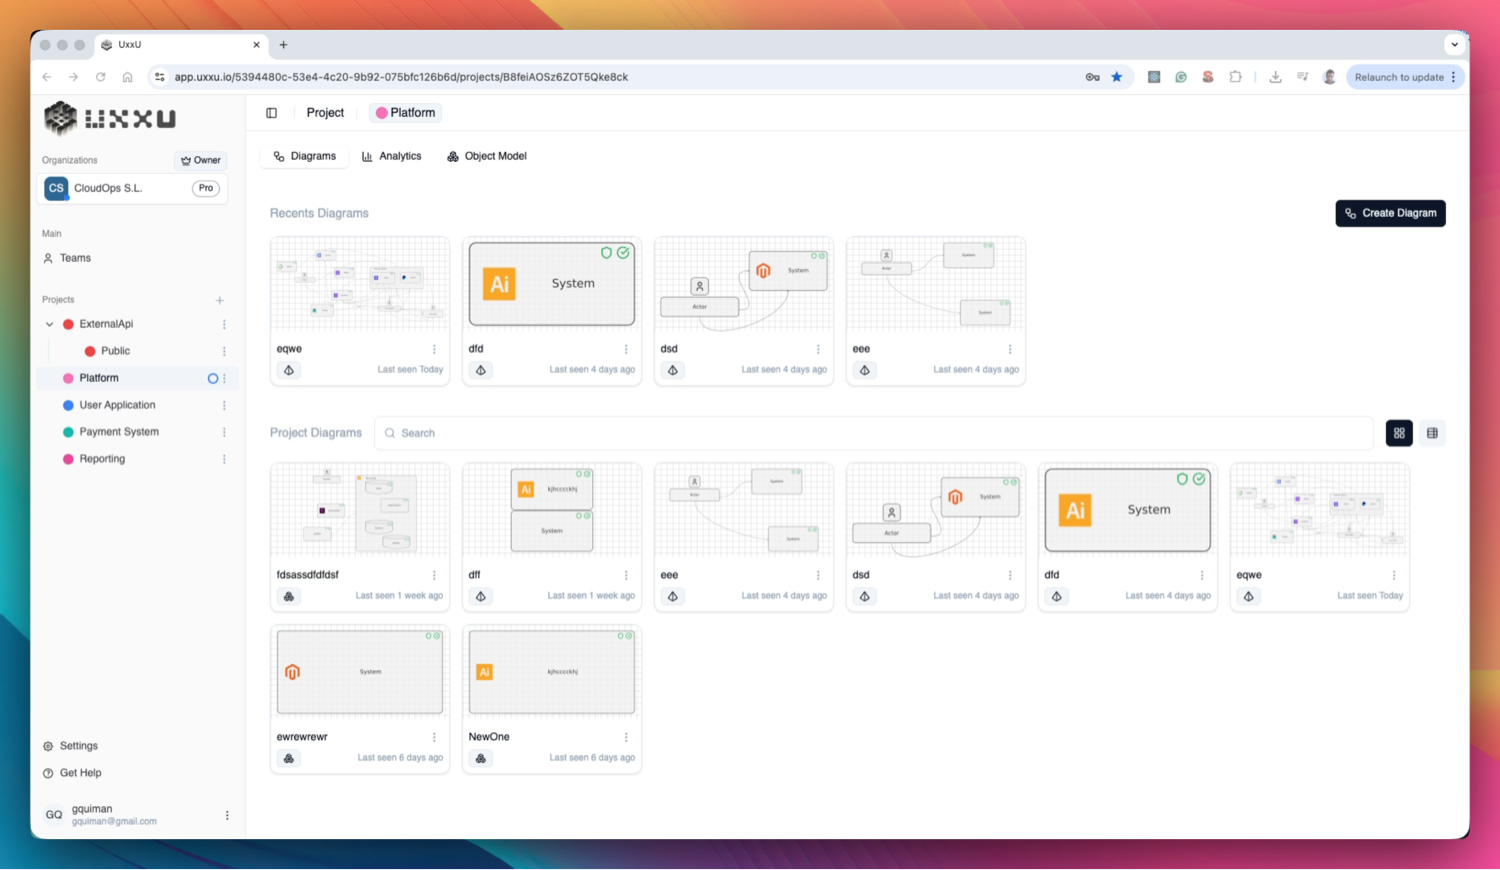Open Settings gear in sidebar
The image size is (1500, 870).
click(48, 746)
